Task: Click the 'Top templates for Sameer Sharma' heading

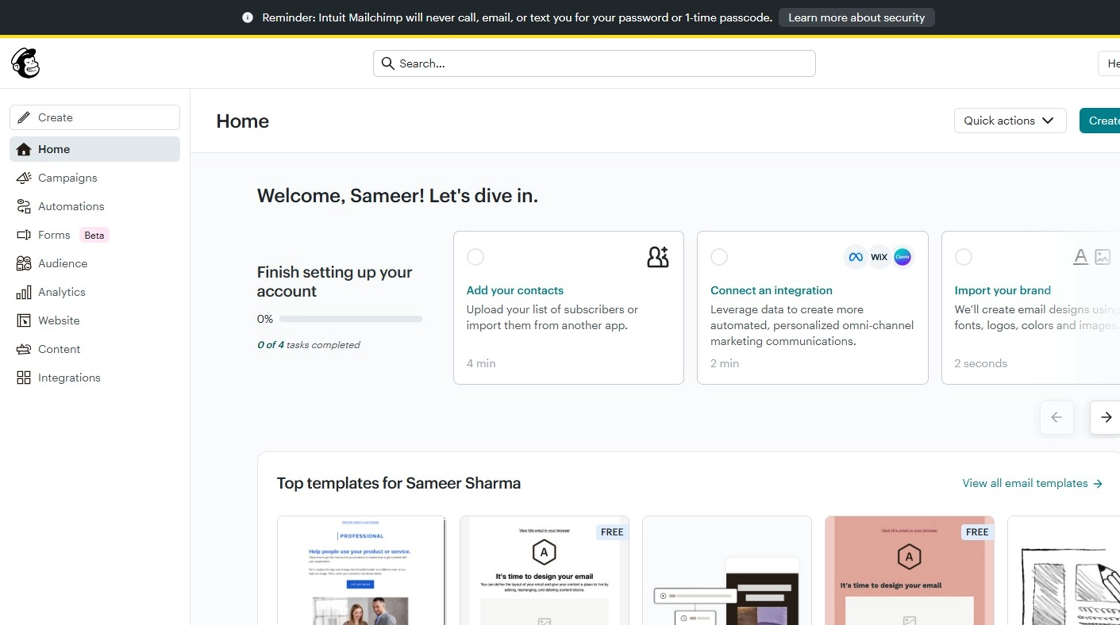Action: 399,484
